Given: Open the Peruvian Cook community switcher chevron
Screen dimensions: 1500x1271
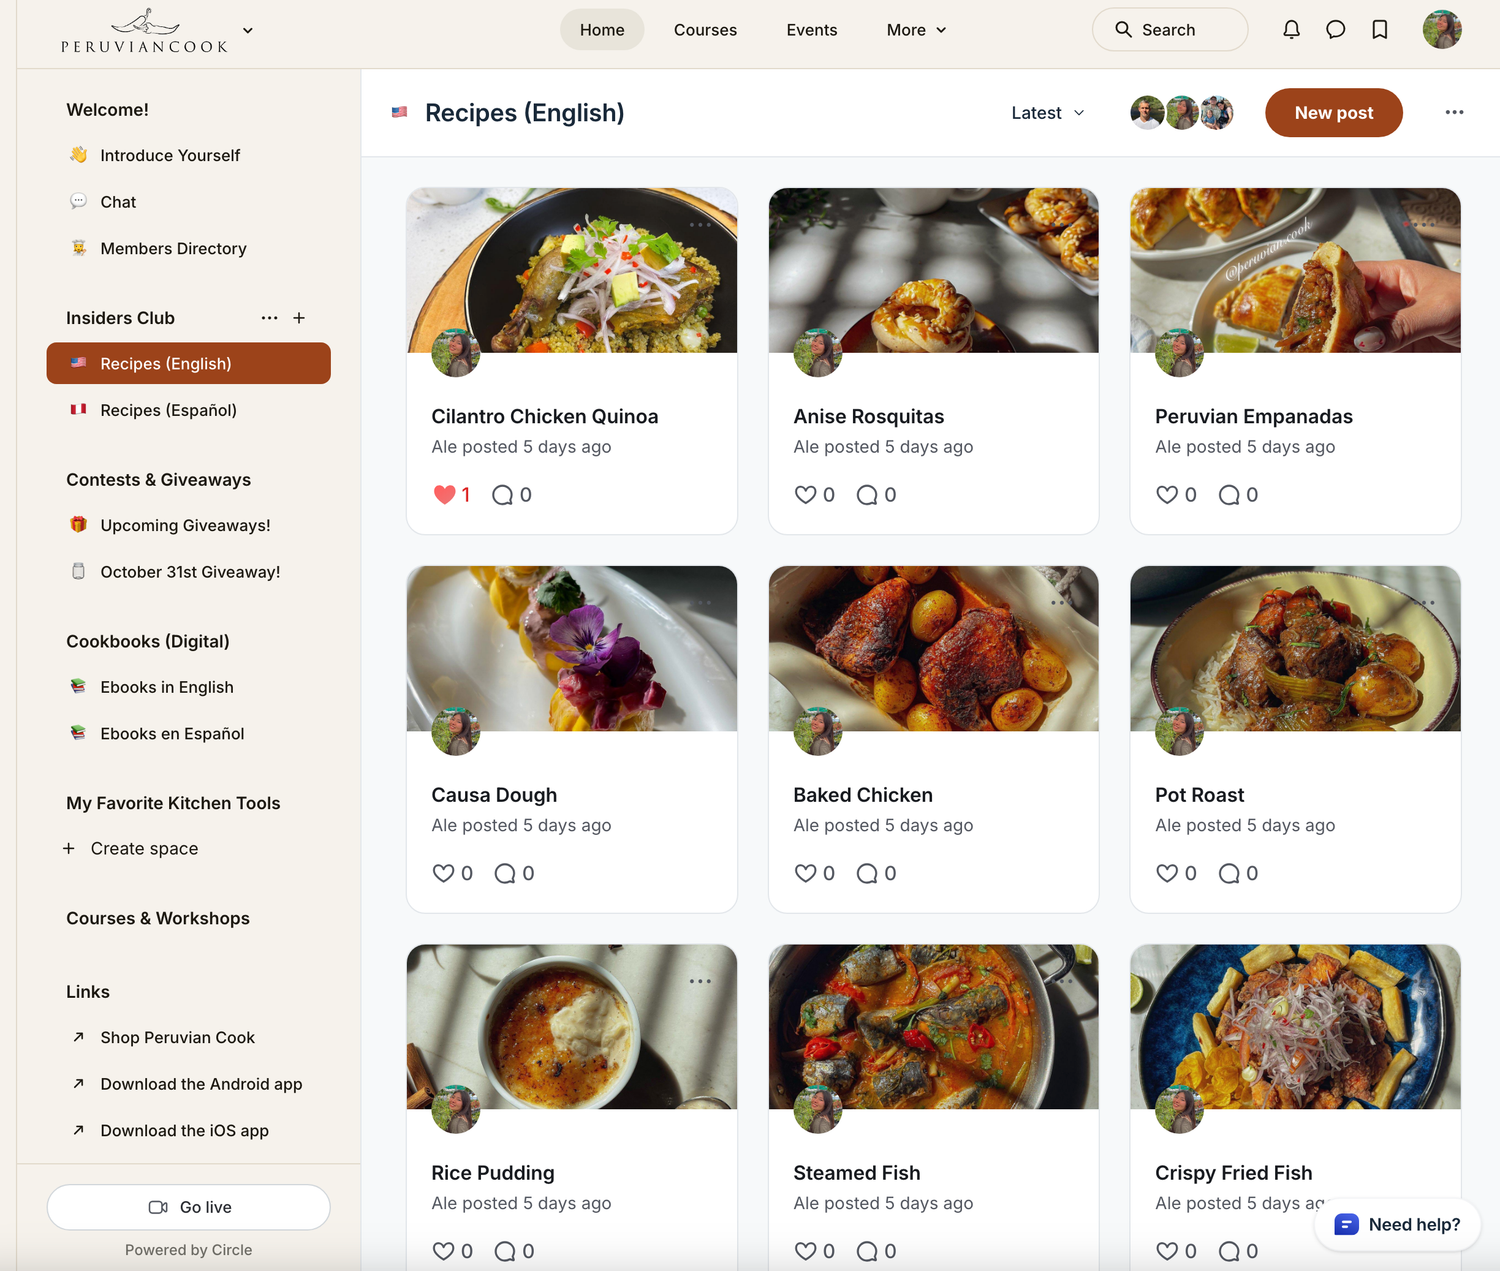Looking at the screenshot, I should pos(248,30).
